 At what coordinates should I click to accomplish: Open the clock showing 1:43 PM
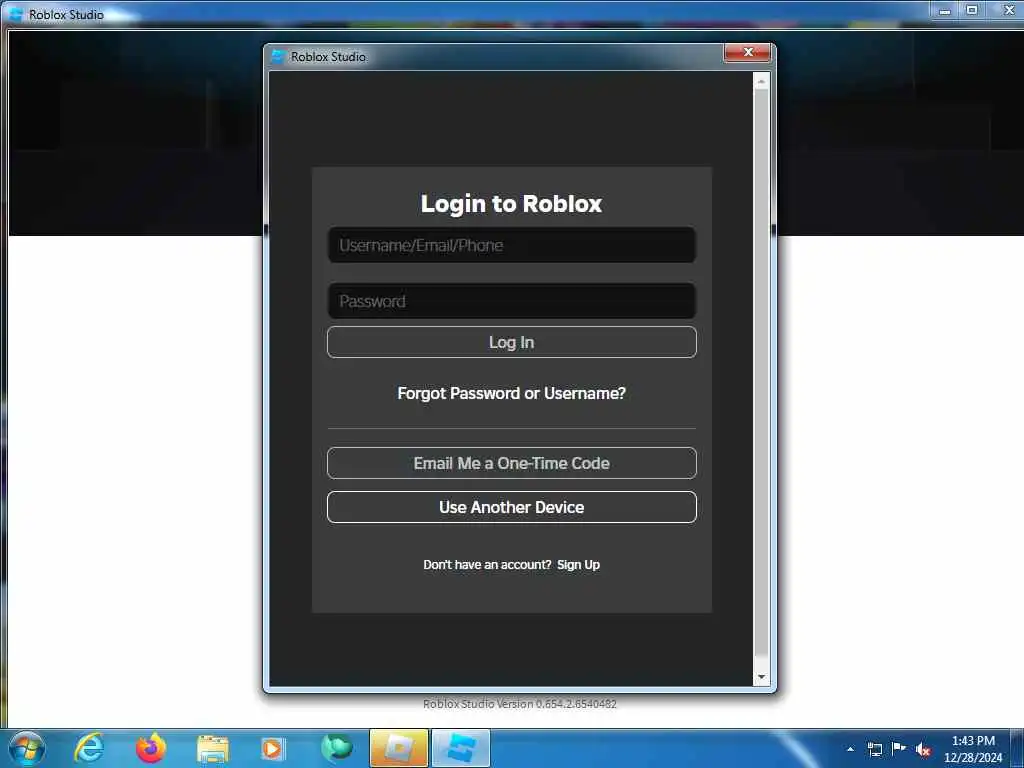973,749
